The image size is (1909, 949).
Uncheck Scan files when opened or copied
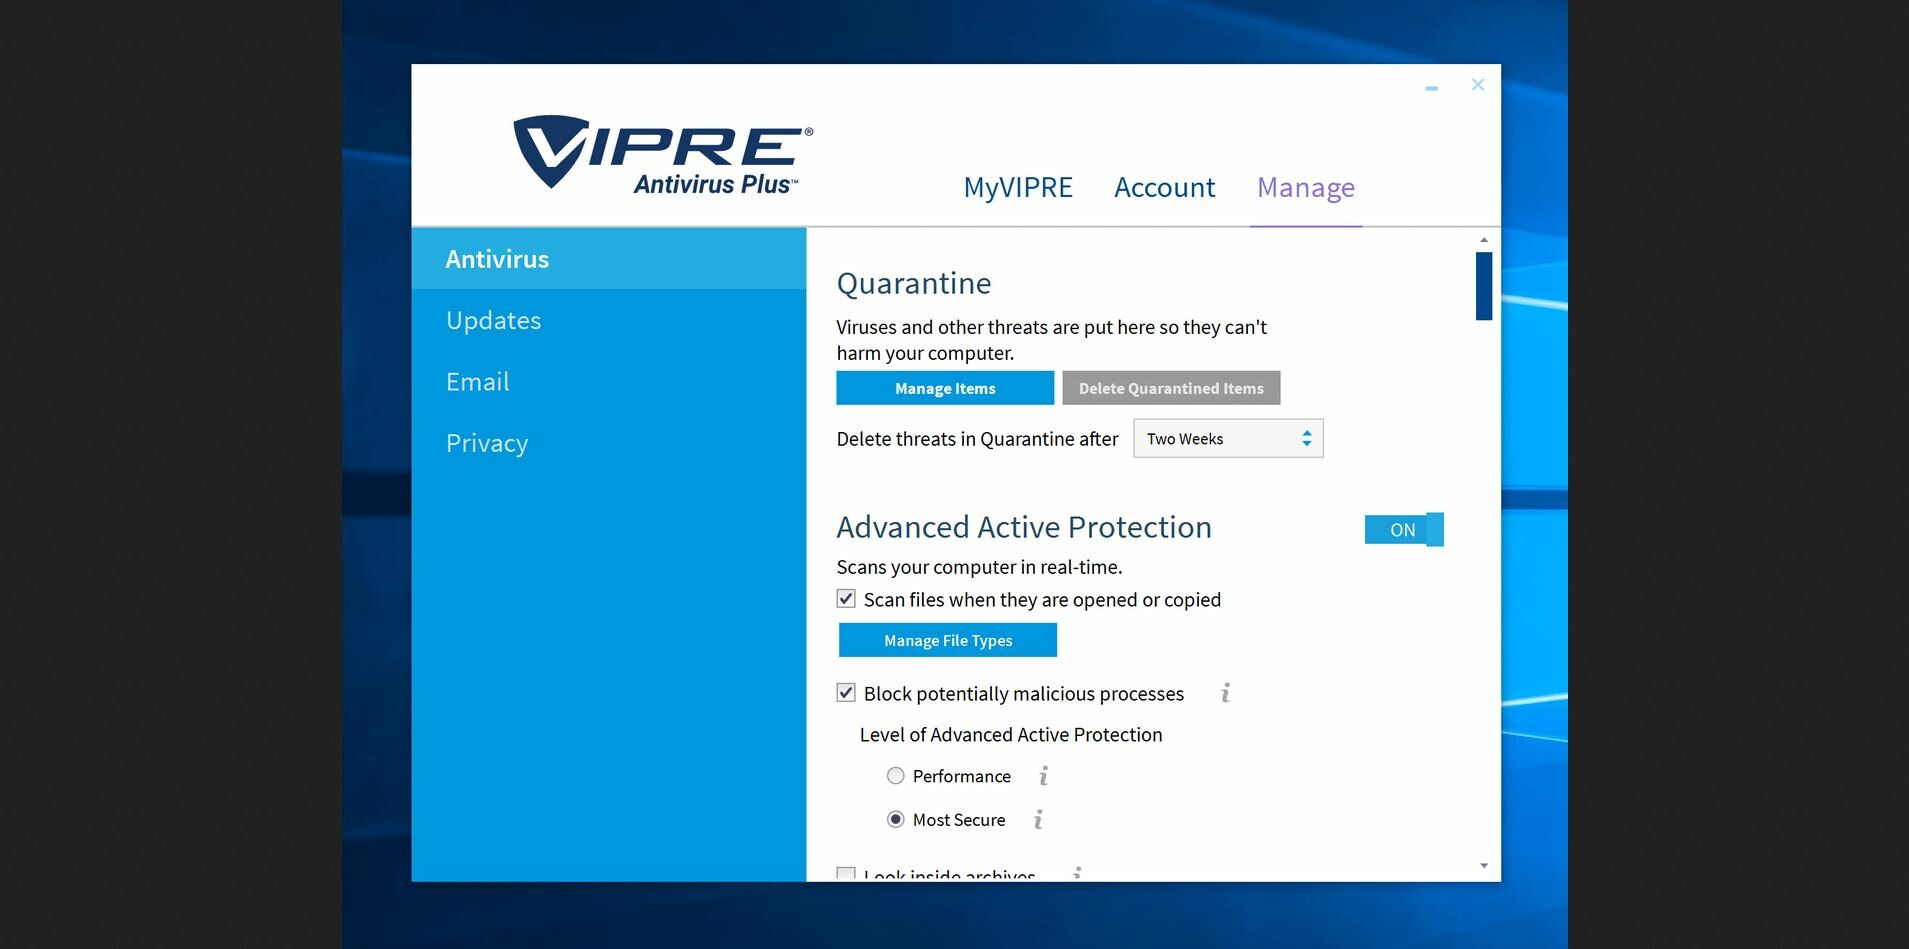(846, 599)
